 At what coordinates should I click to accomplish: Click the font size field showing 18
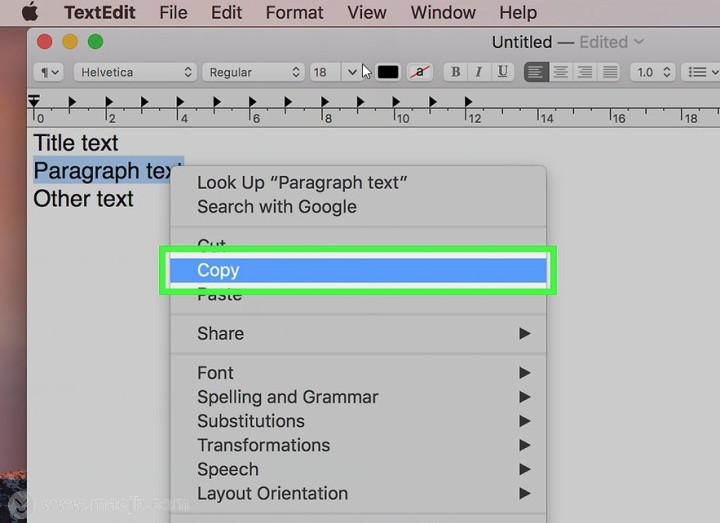[325, 72]
